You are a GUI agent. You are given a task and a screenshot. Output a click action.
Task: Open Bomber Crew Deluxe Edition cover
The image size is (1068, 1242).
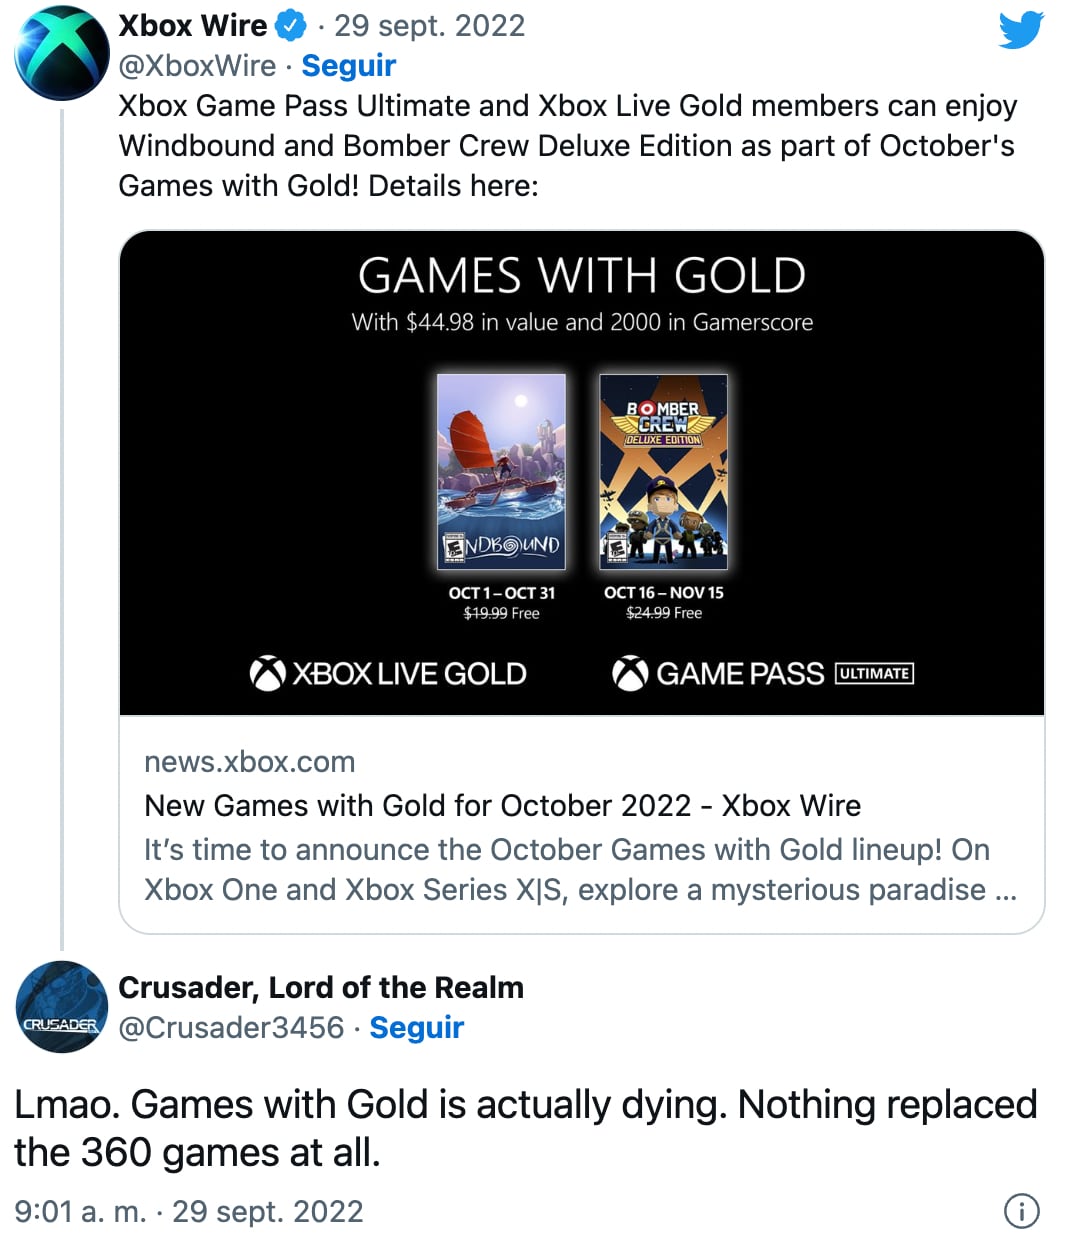663,471
